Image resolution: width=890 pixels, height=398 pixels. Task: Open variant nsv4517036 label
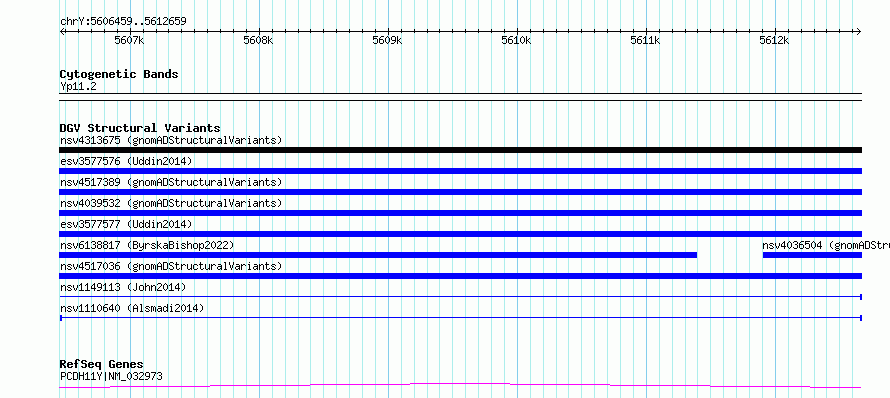click(x=171, y=266)
